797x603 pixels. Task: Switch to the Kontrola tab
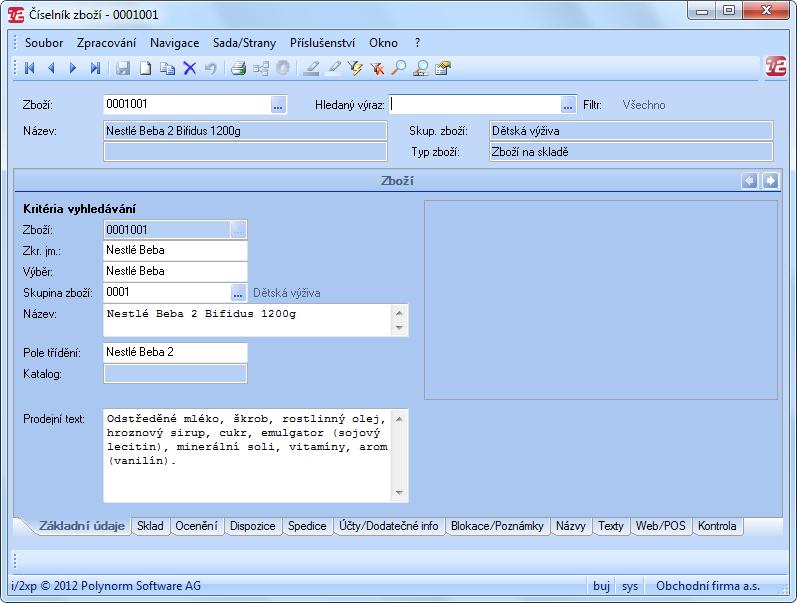(x=717, y=526)
